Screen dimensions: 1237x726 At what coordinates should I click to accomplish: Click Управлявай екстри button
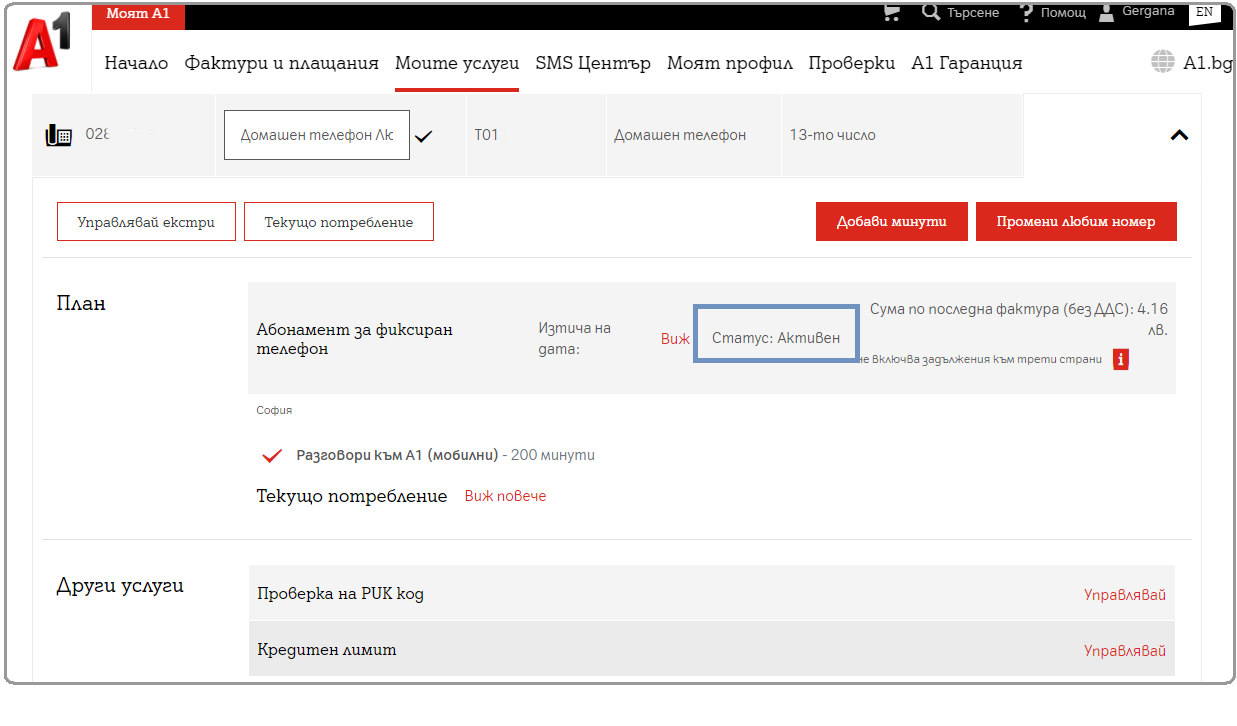[x=146, y=222]
